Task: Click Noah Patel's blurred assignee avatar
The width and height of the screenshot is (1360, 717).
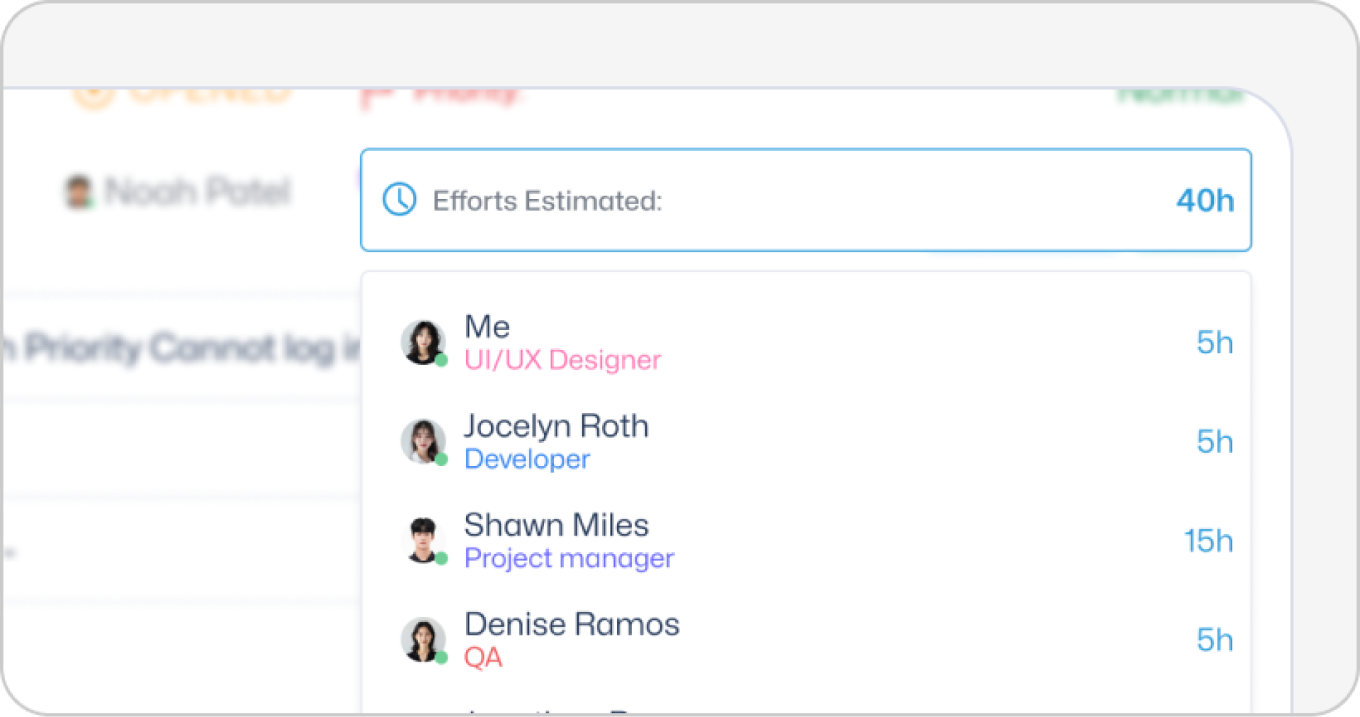Action: pos(79,191)
